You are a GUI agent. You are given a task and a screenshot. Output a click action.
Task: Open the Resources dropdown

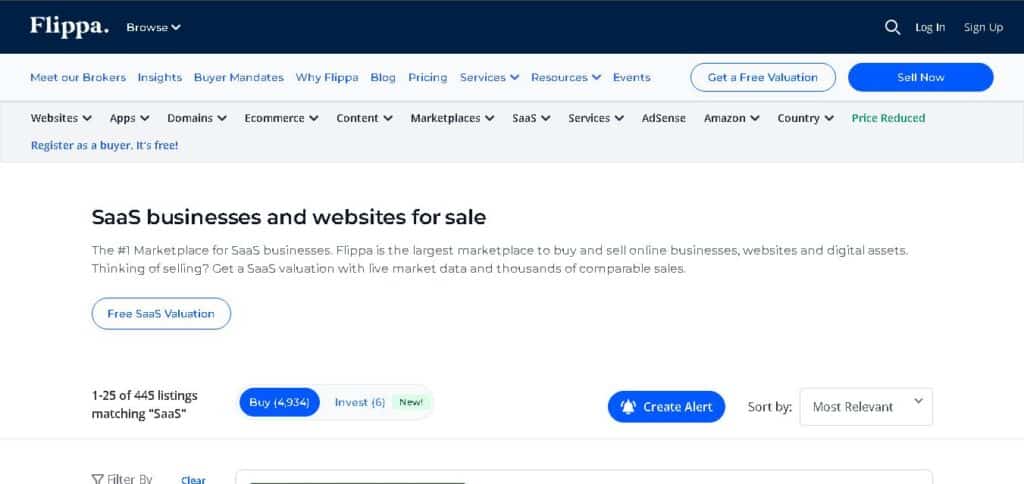[566, 77]
